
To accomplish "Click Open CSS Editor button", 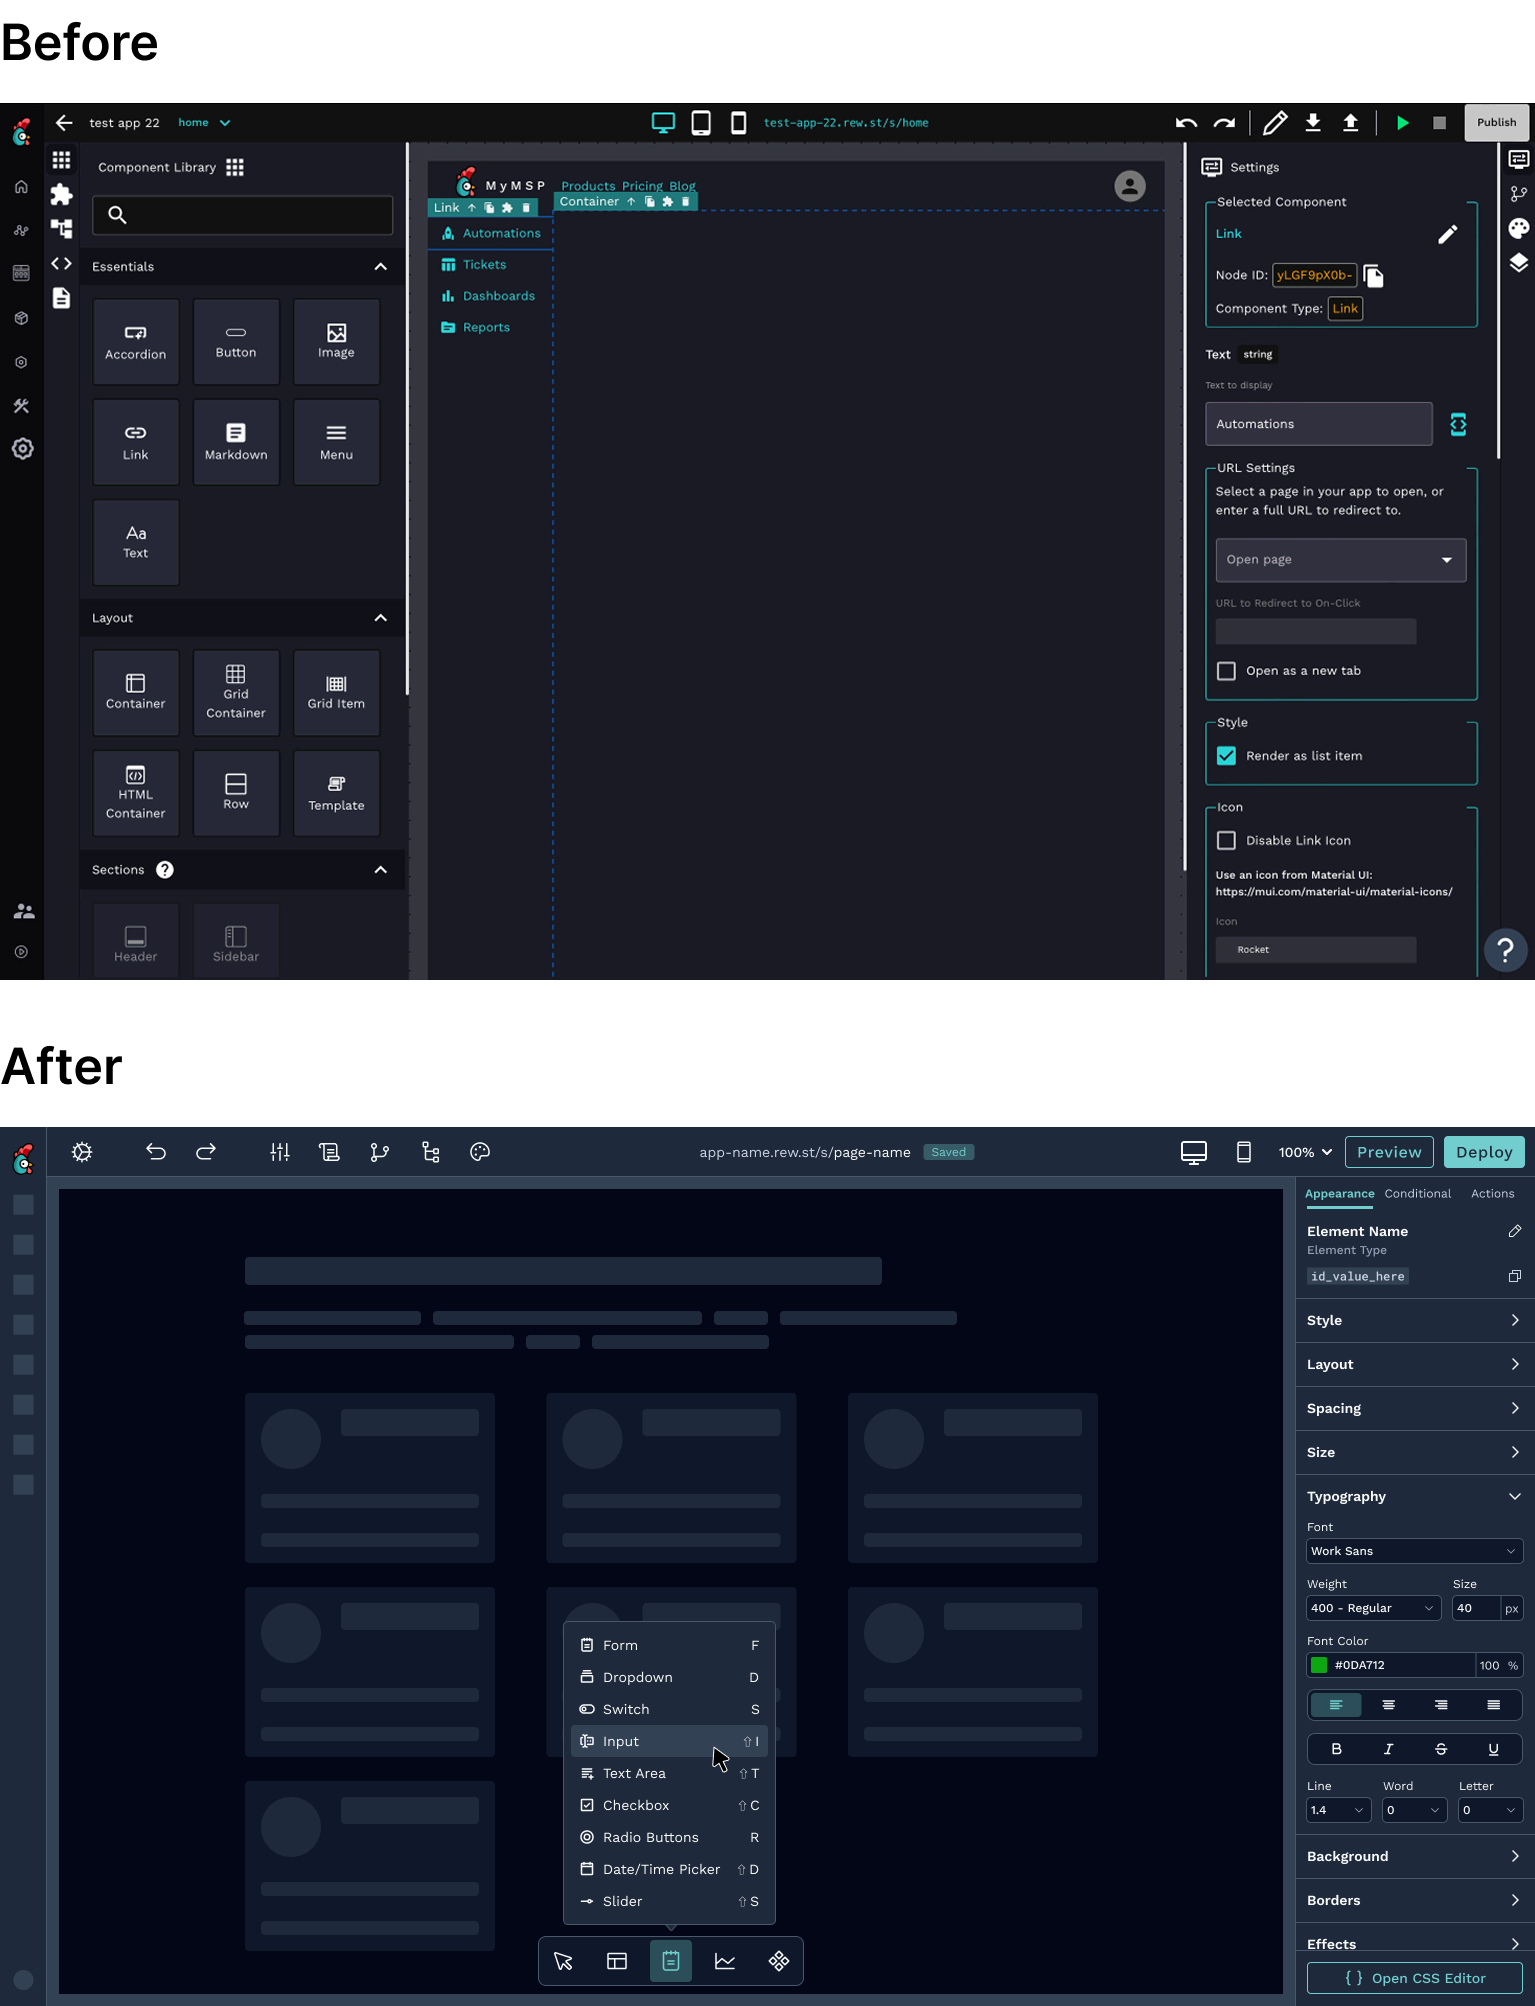I will tap(1414, 1978).
